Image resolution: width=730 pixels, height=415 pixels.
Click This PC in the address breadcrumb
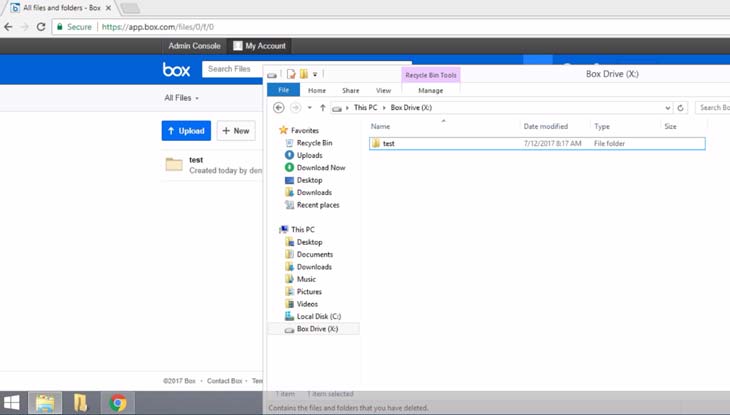[x=365, y=108]
